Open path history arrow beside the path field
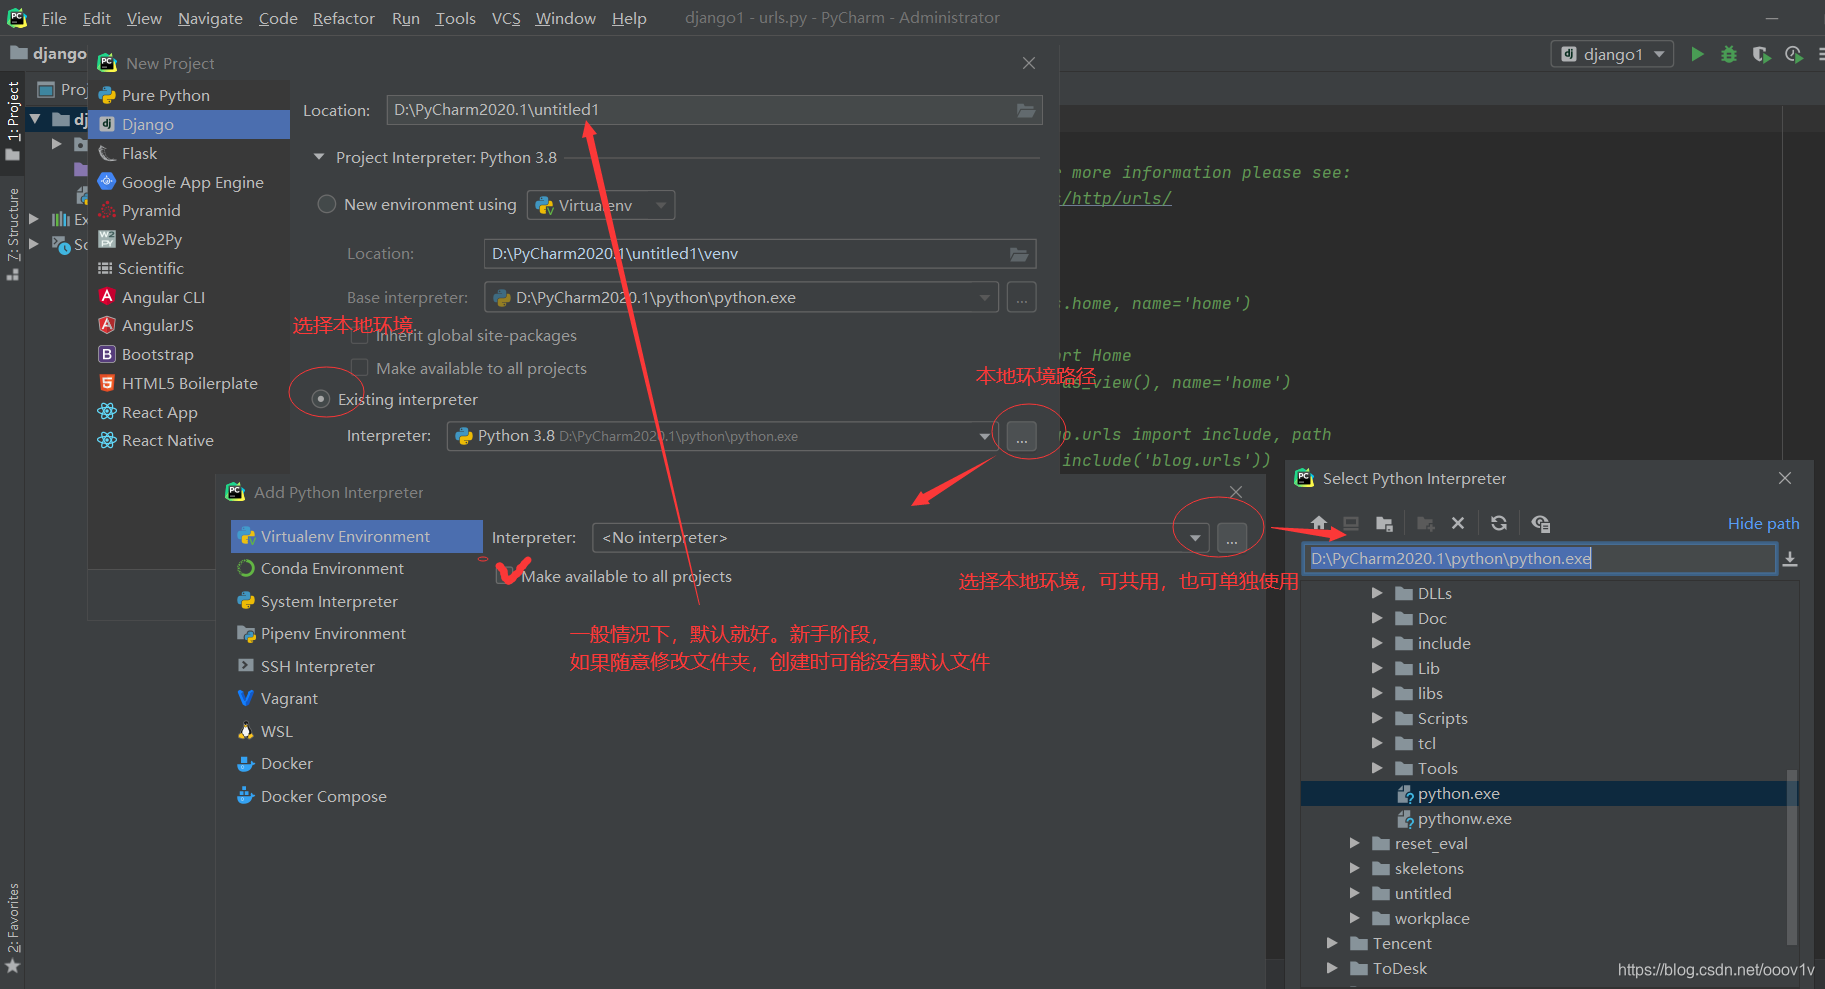This screenshot has width=1825, height=989. (1790, 559)
